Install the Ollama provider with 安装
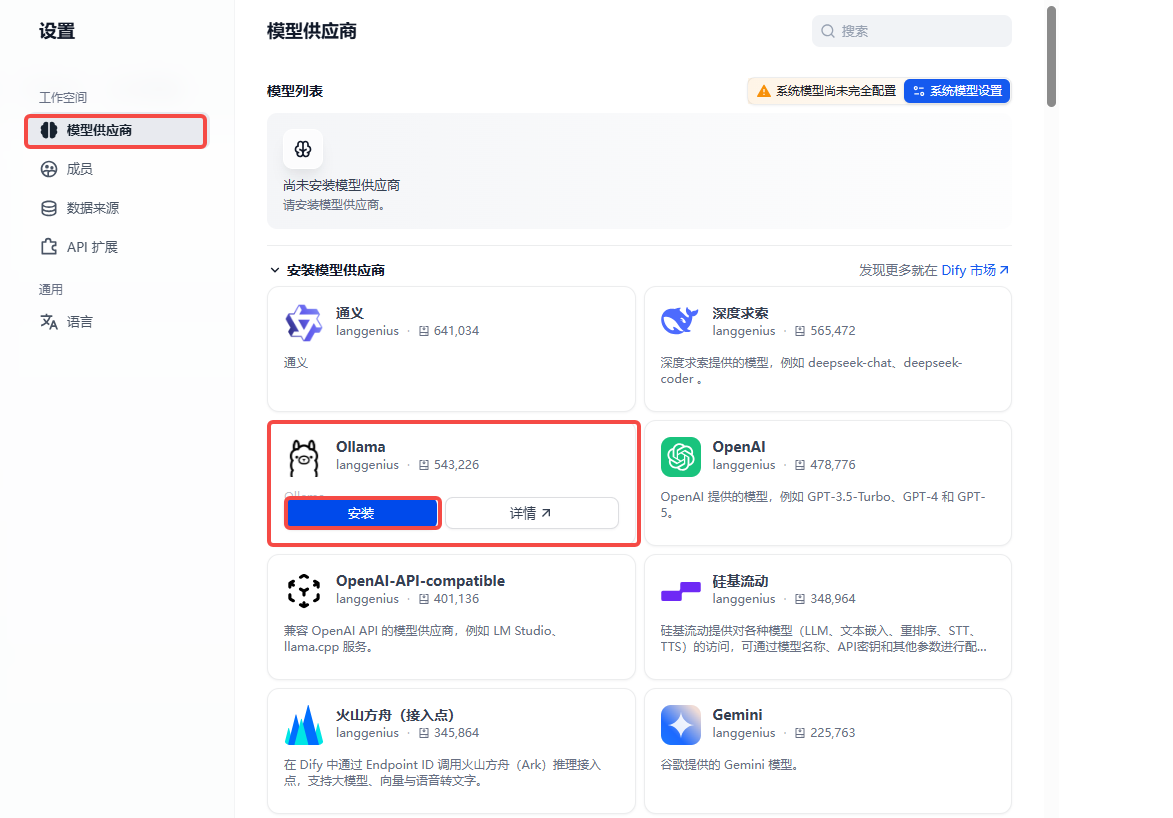This screenshot has height=818, width=1173. [361, 513]
